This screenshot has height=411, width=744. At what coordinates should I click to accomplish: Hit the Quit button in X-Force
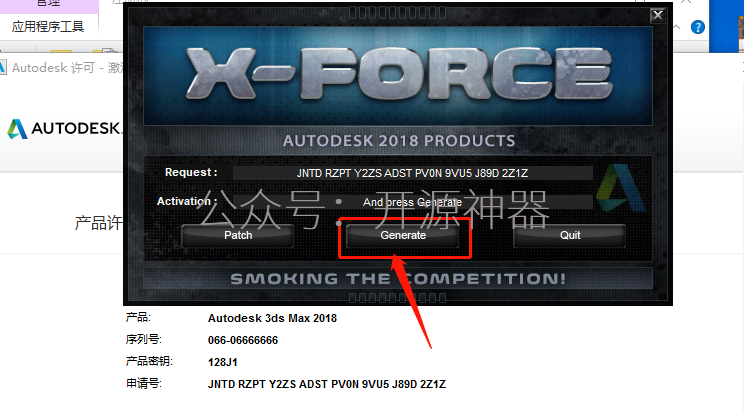click(x=569, y=235)
